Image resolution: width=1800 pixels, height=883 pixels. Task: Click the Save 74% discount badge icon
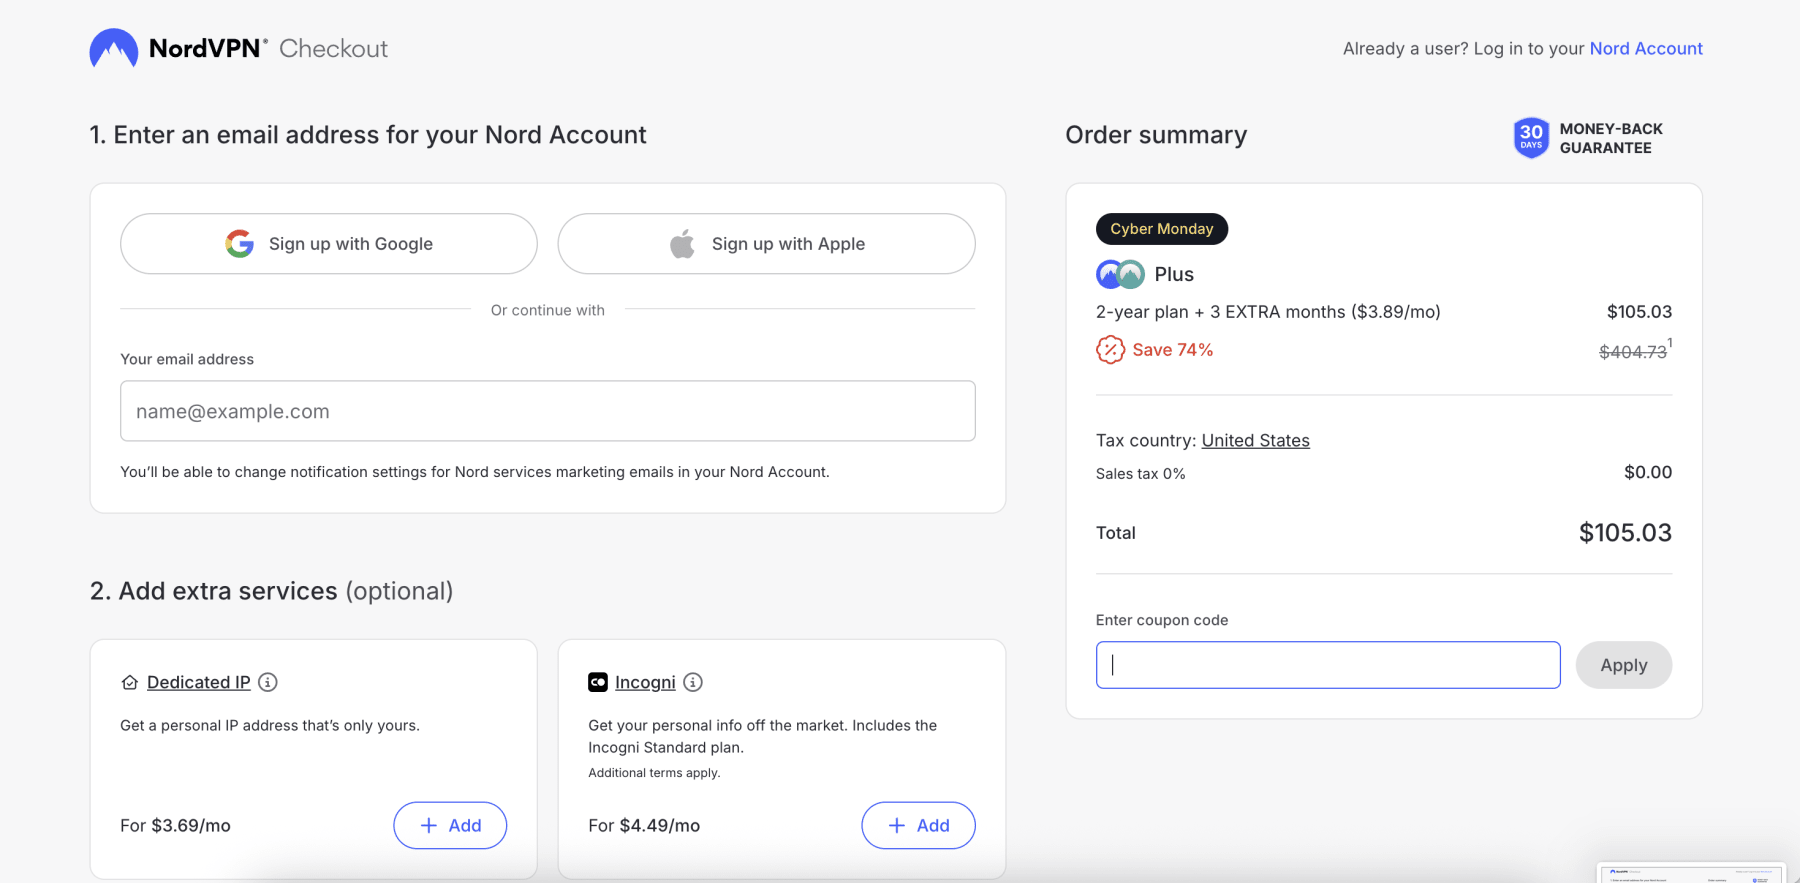[x=1110, y=350]
